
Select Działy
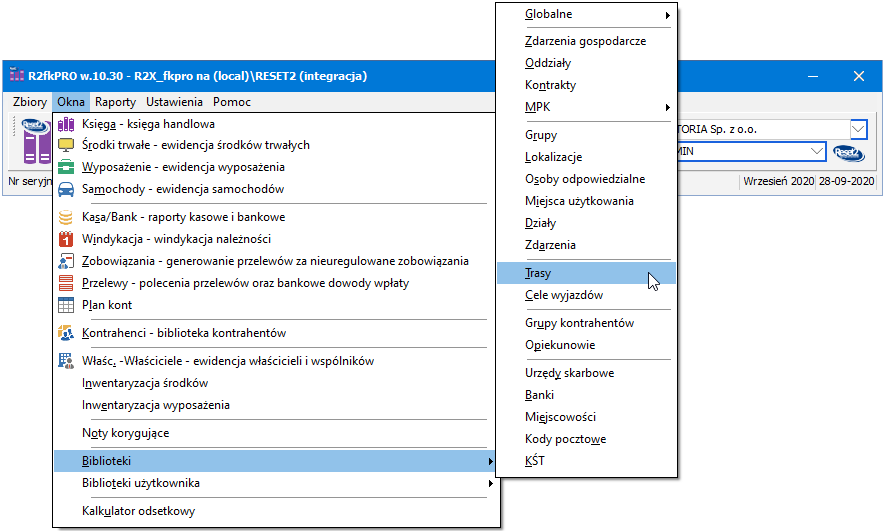(586, 224)
